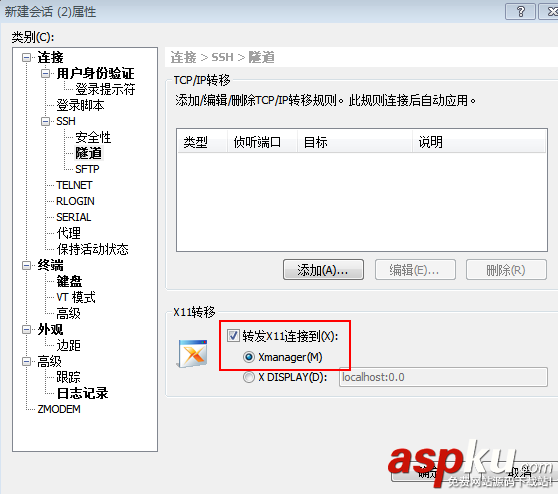Select 隧道 item in tree
The image size is (558, 494).
click(89, 153)
